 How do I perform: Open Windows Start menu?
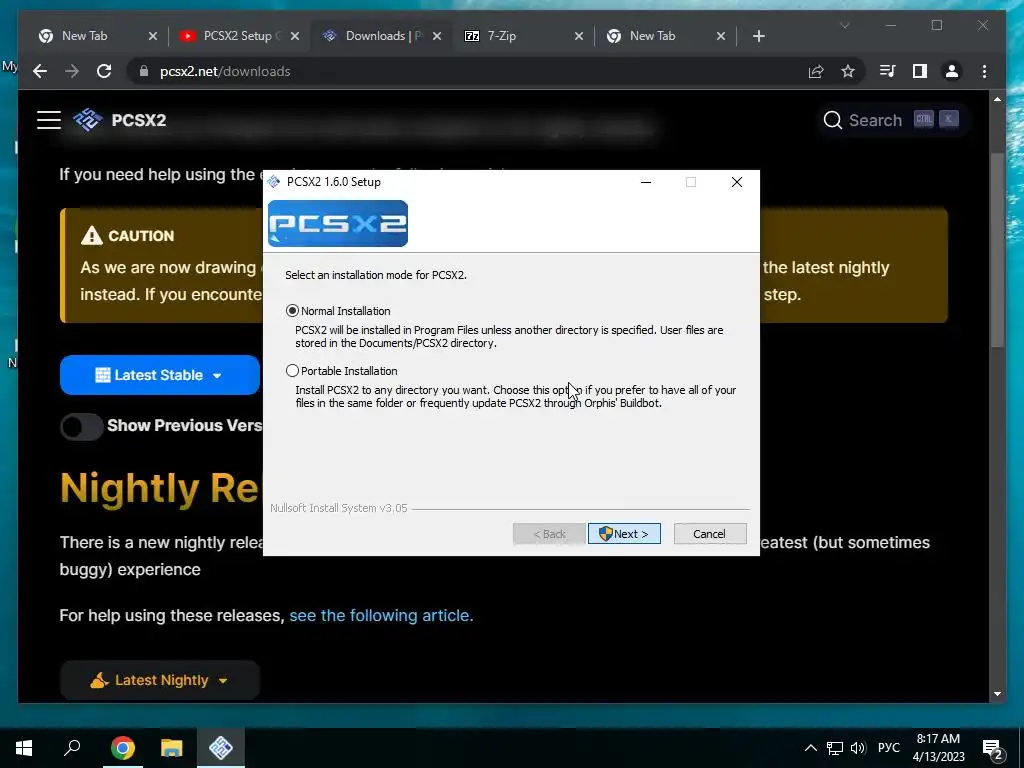(24, 748)
